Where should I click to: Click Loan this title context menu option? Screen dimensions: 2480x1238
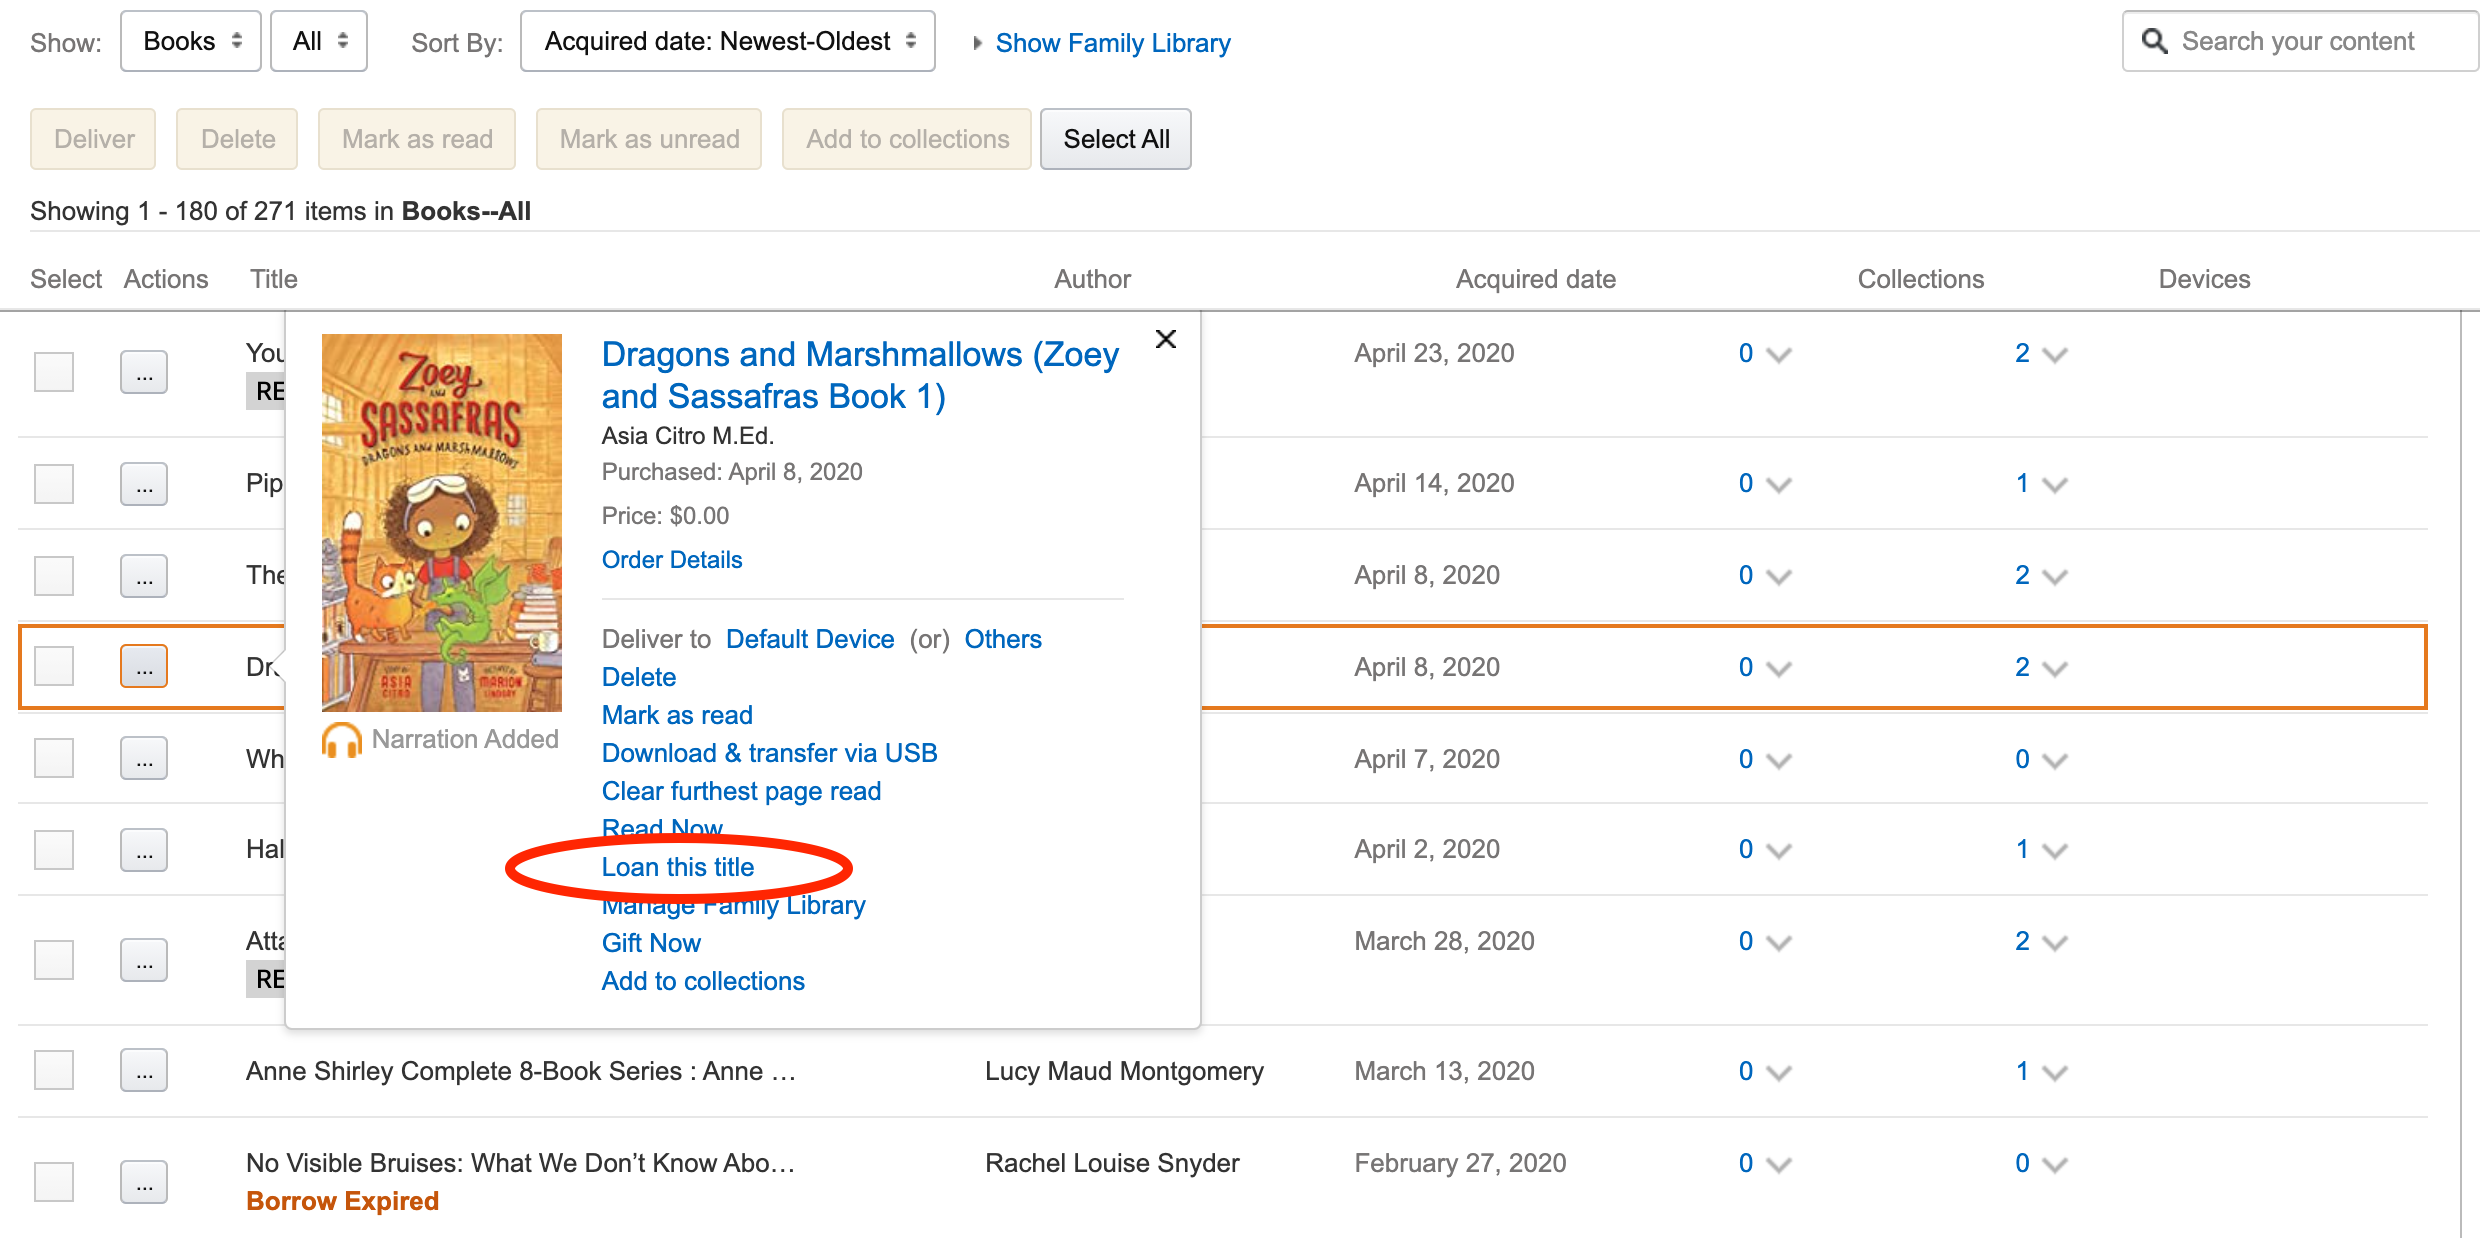tap(679, 866)
